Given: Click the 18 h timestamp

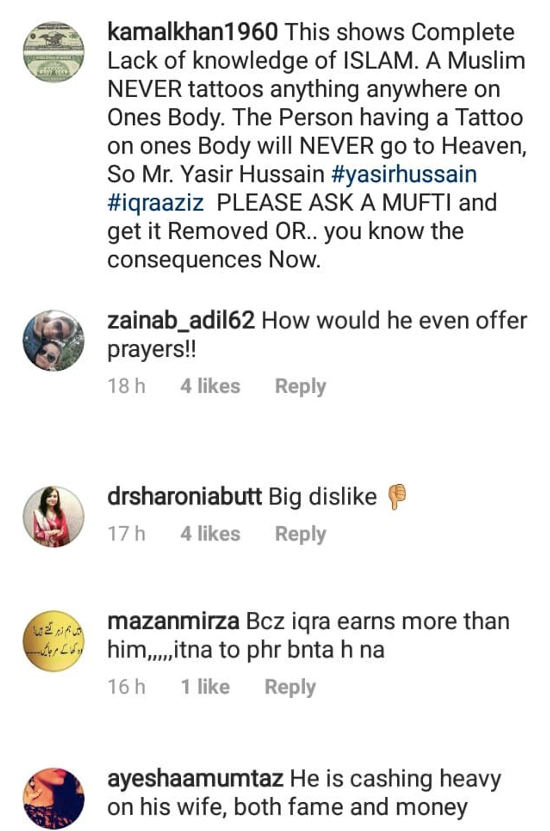Looking at the screenshot, I should pos(126,386).
